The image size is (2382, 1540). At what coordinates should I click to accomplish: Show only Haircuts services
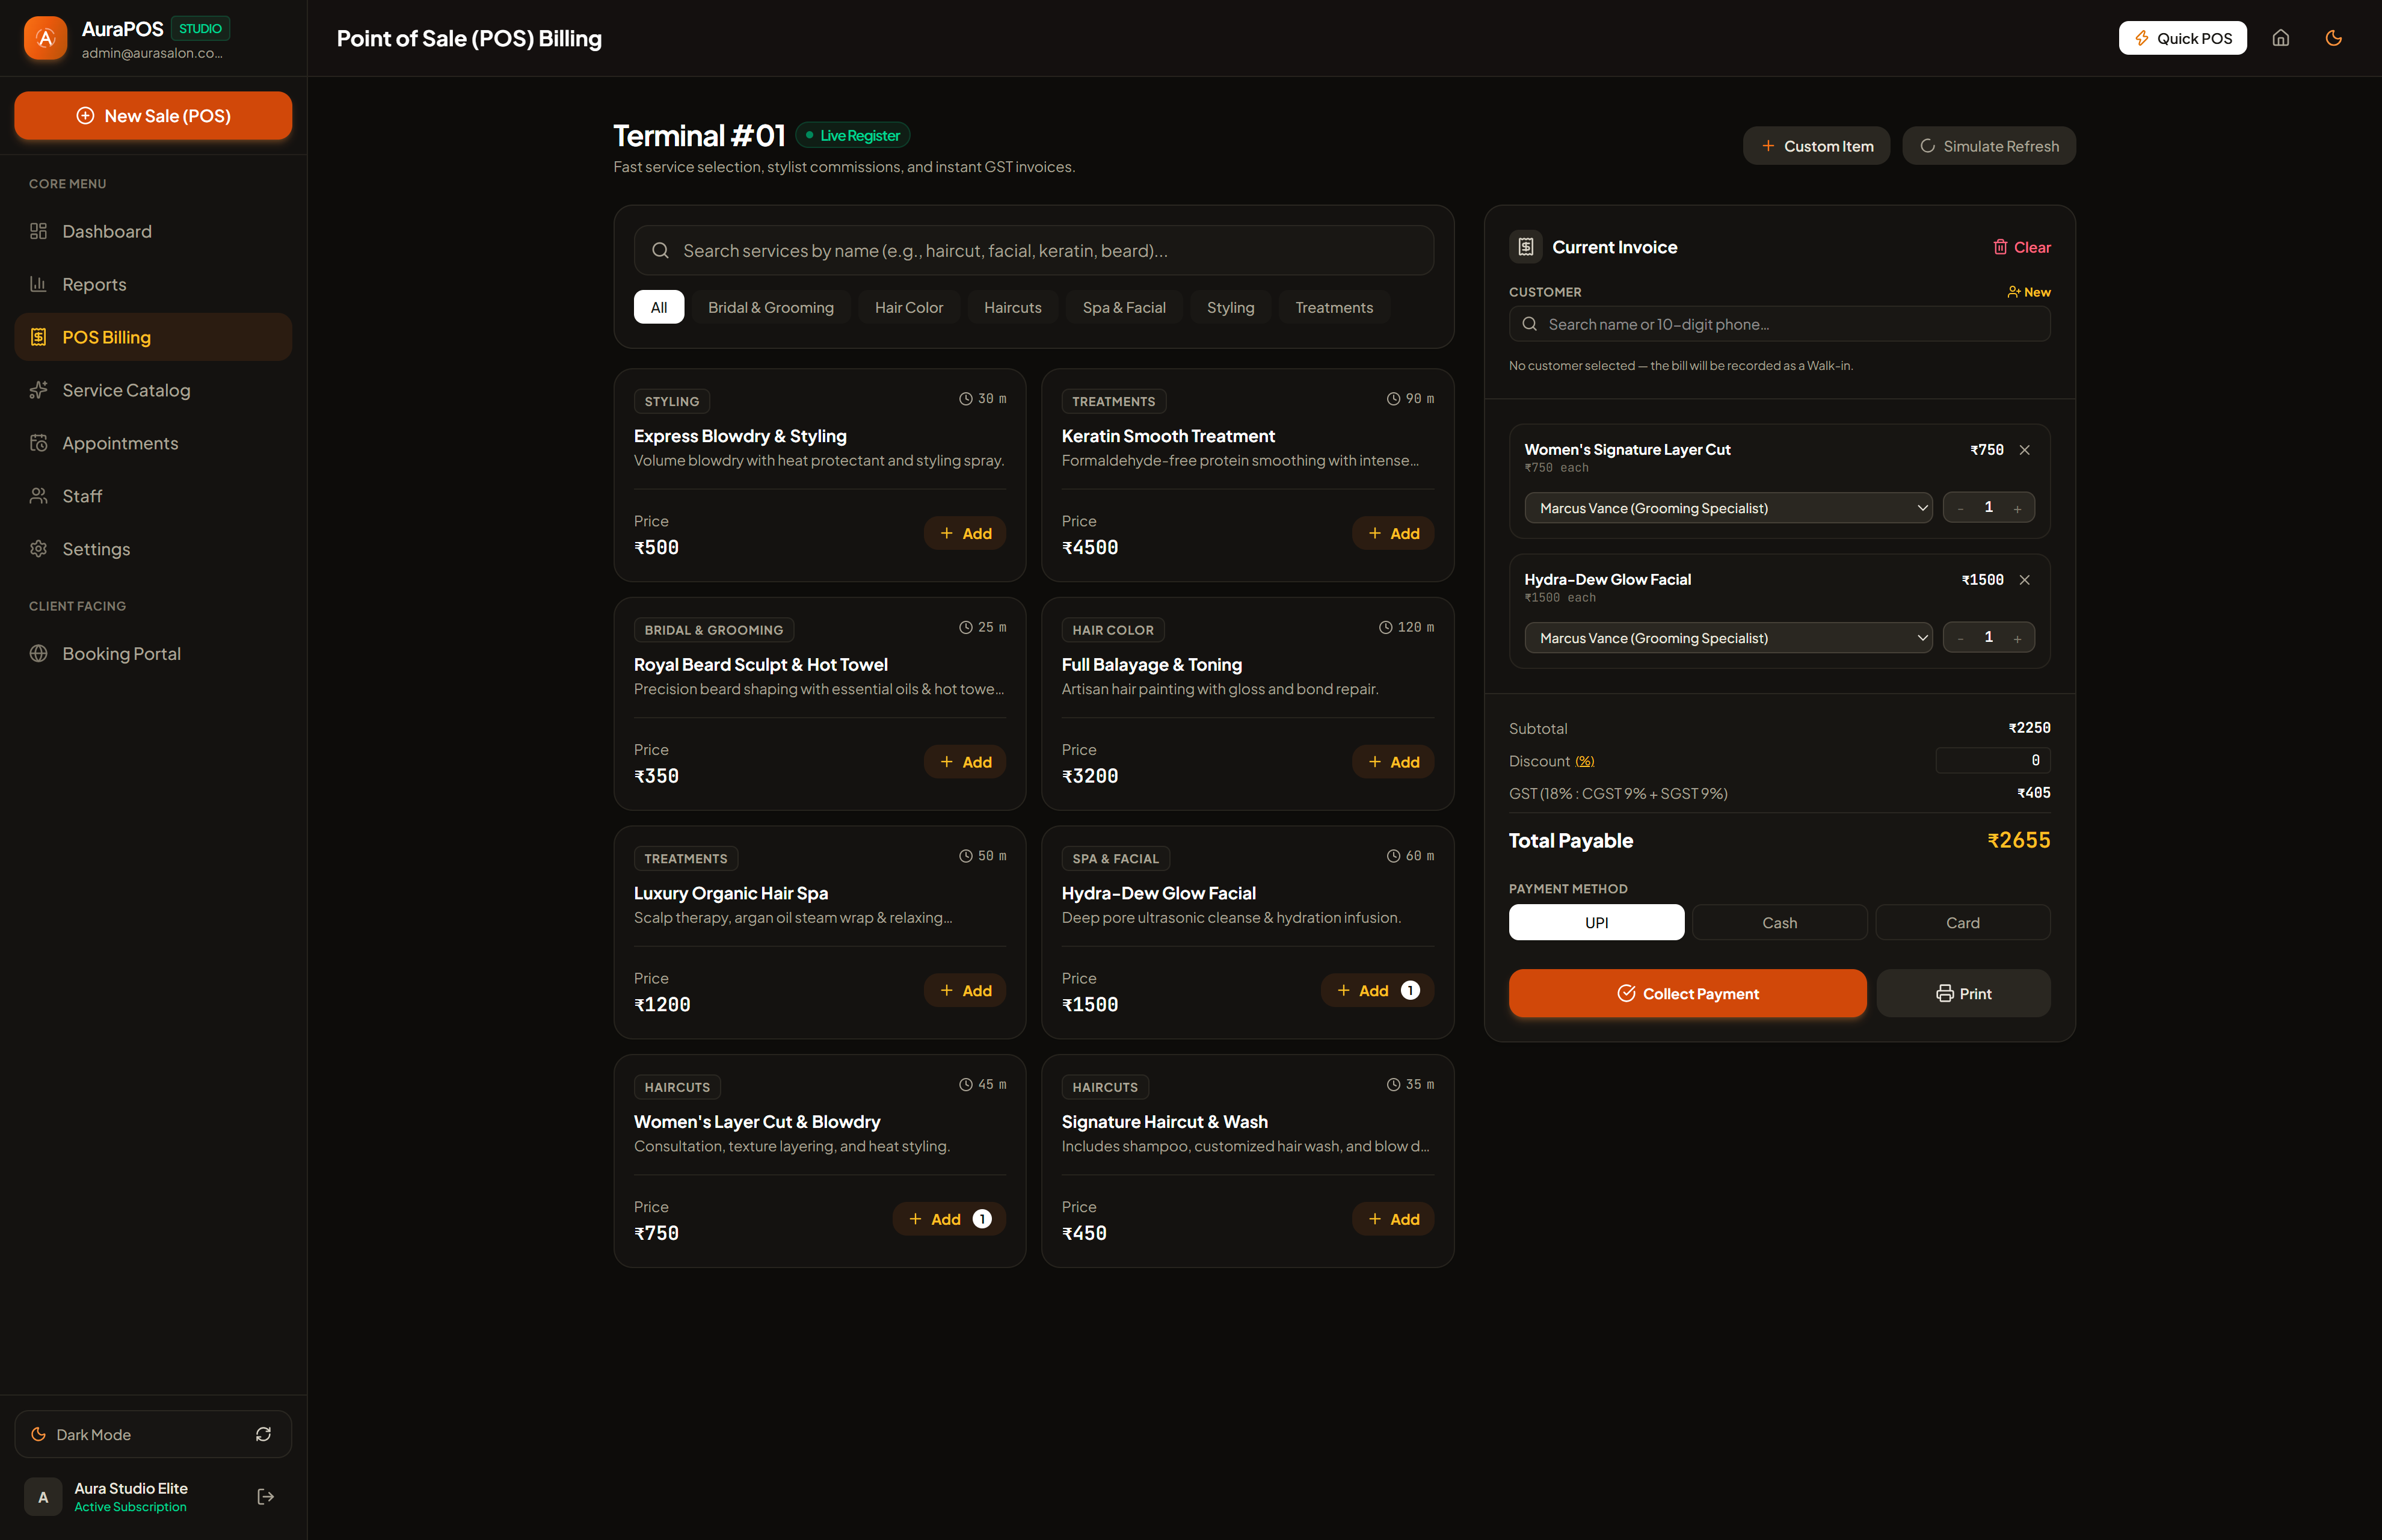pos(1012,307)
